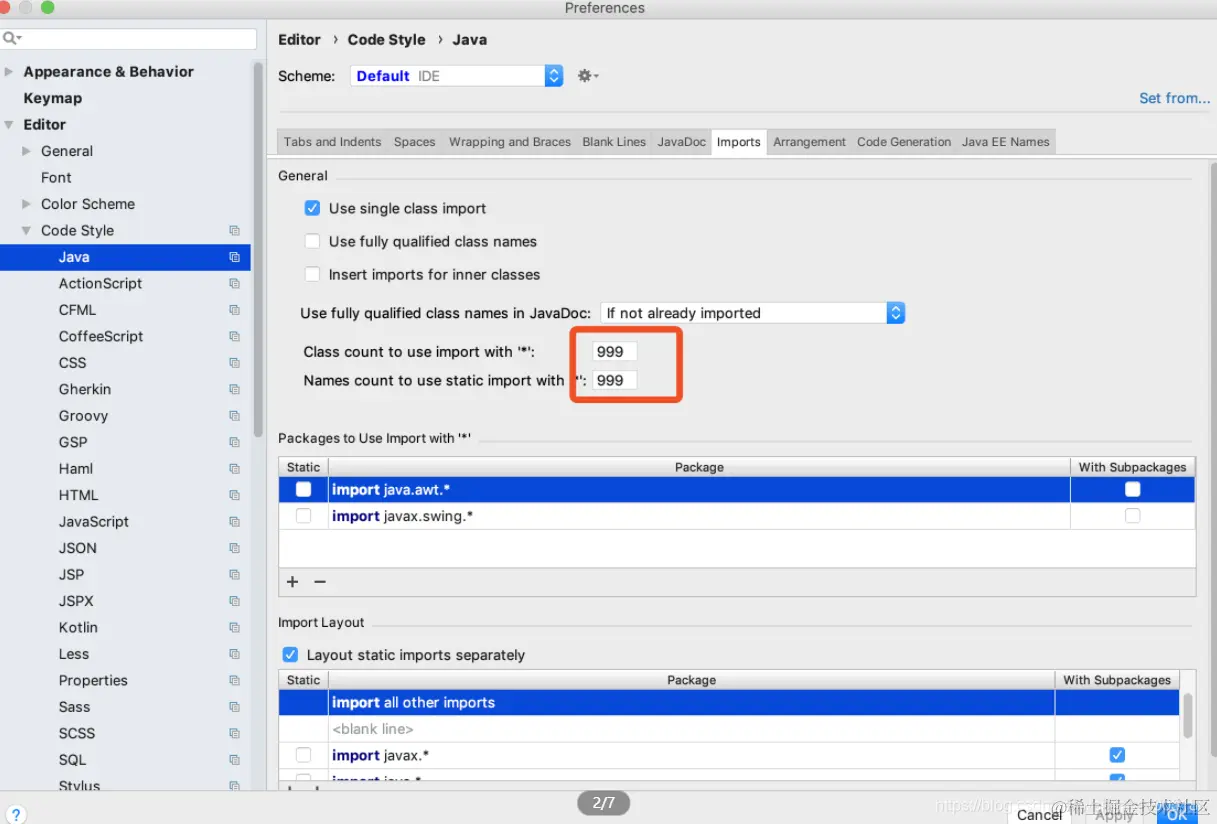Click the copy icon next to Haml

pos(234,469)
